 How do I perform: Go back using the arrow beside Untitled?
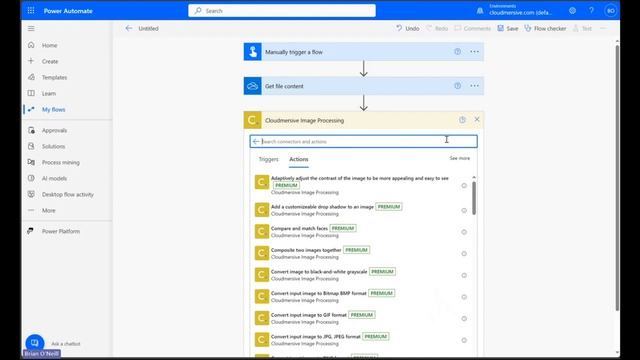click(x=129, y=28)
